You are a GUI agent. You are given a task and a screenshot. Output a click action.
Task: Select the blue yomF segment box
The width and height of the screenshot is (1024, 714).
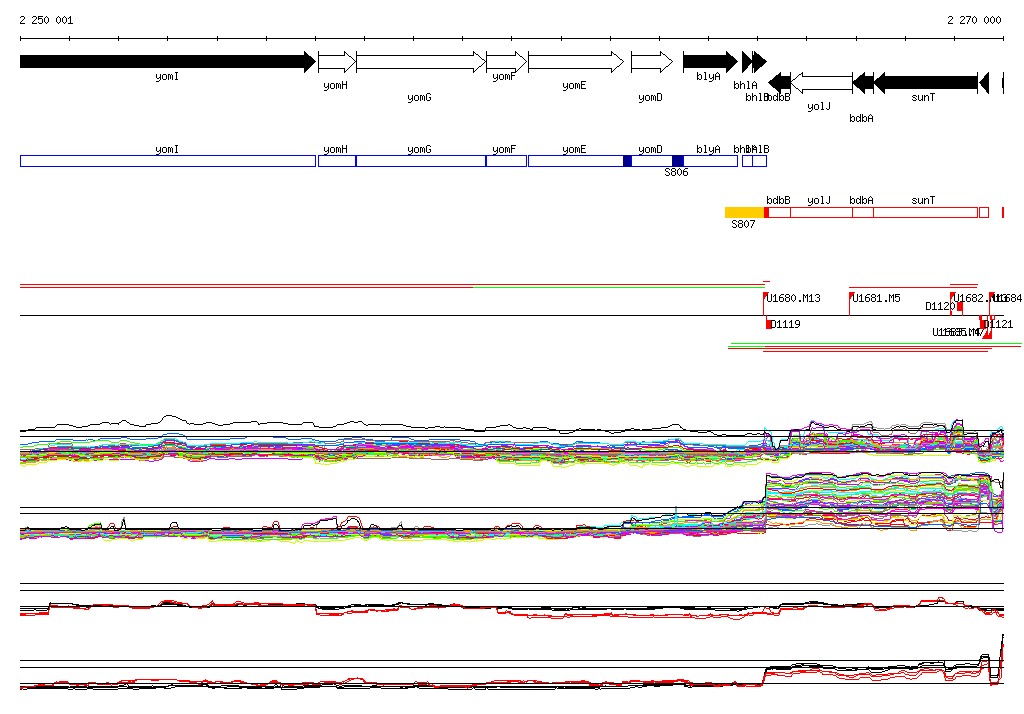tap(506, 161)
